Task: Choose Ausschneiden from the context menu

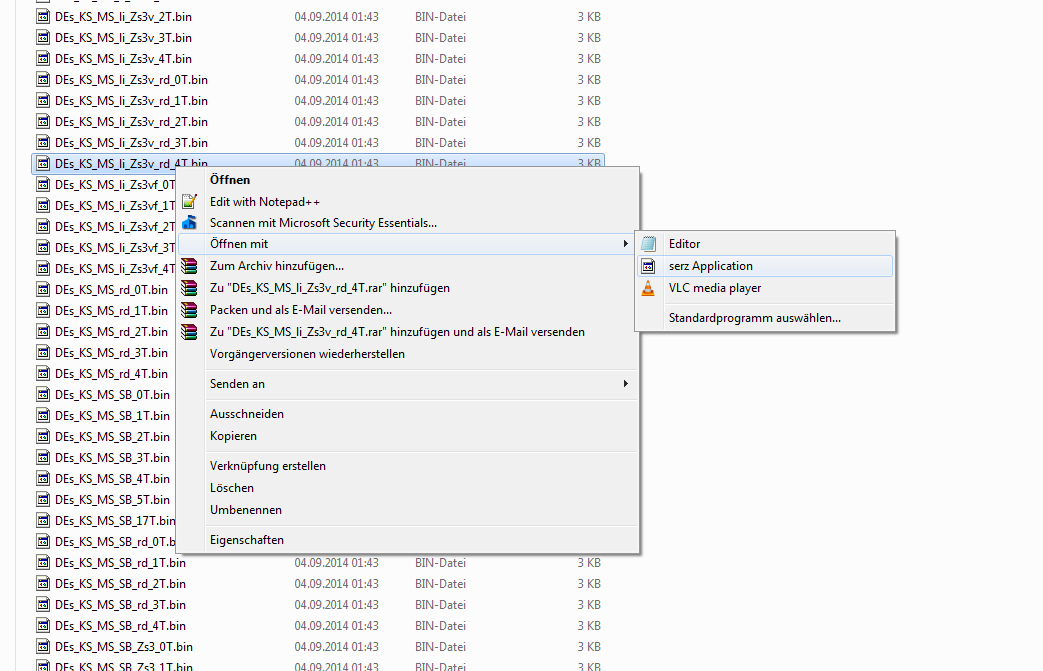Action: pos(247,414)
